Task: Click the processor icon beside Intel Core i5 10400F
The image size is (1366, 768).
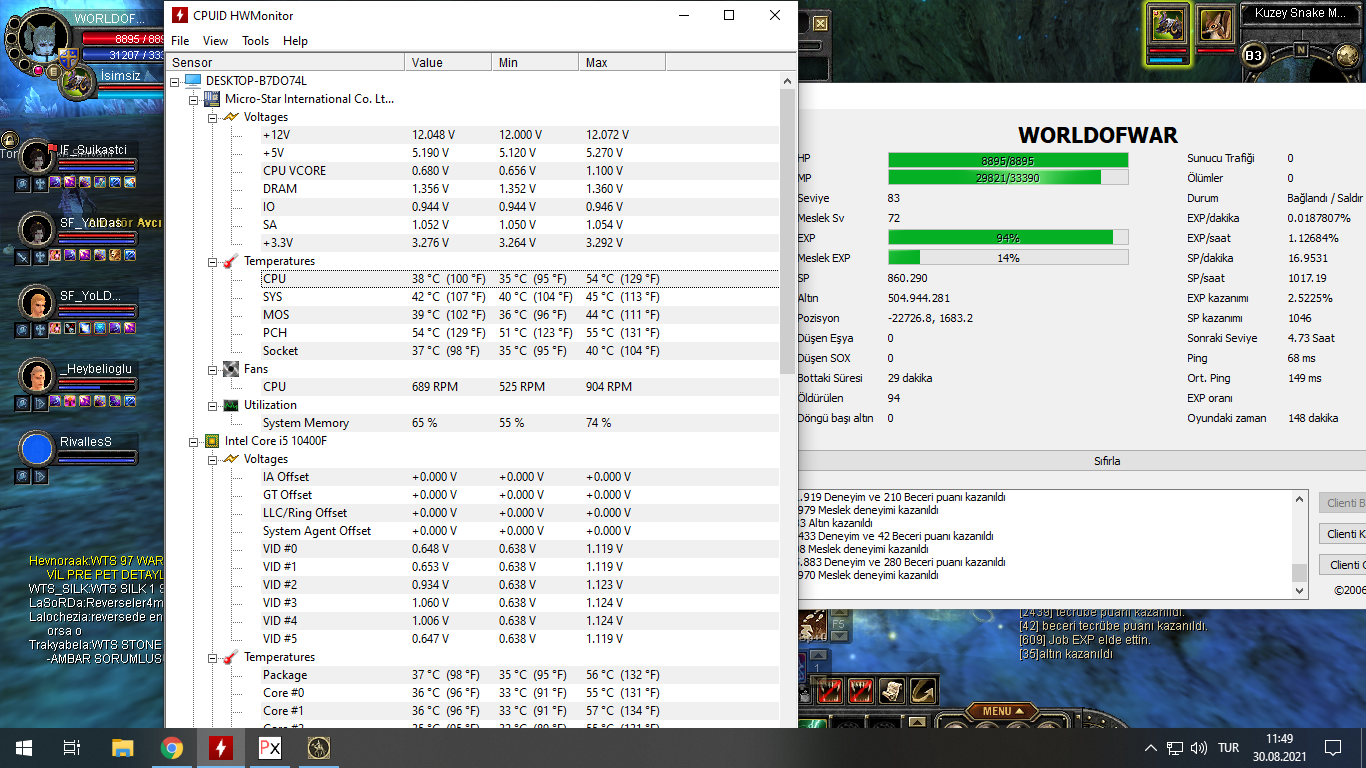Action: click(211, 441)
